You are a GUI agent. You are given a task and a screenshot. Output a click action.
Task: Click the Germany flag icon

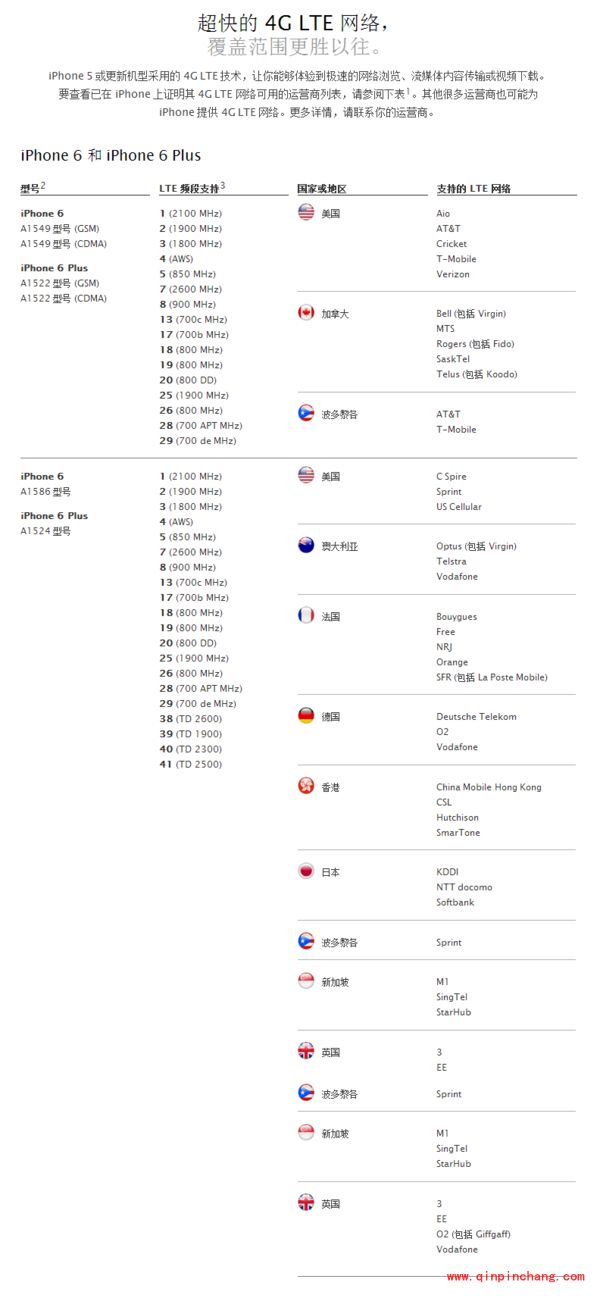click(x=306, y=716)
